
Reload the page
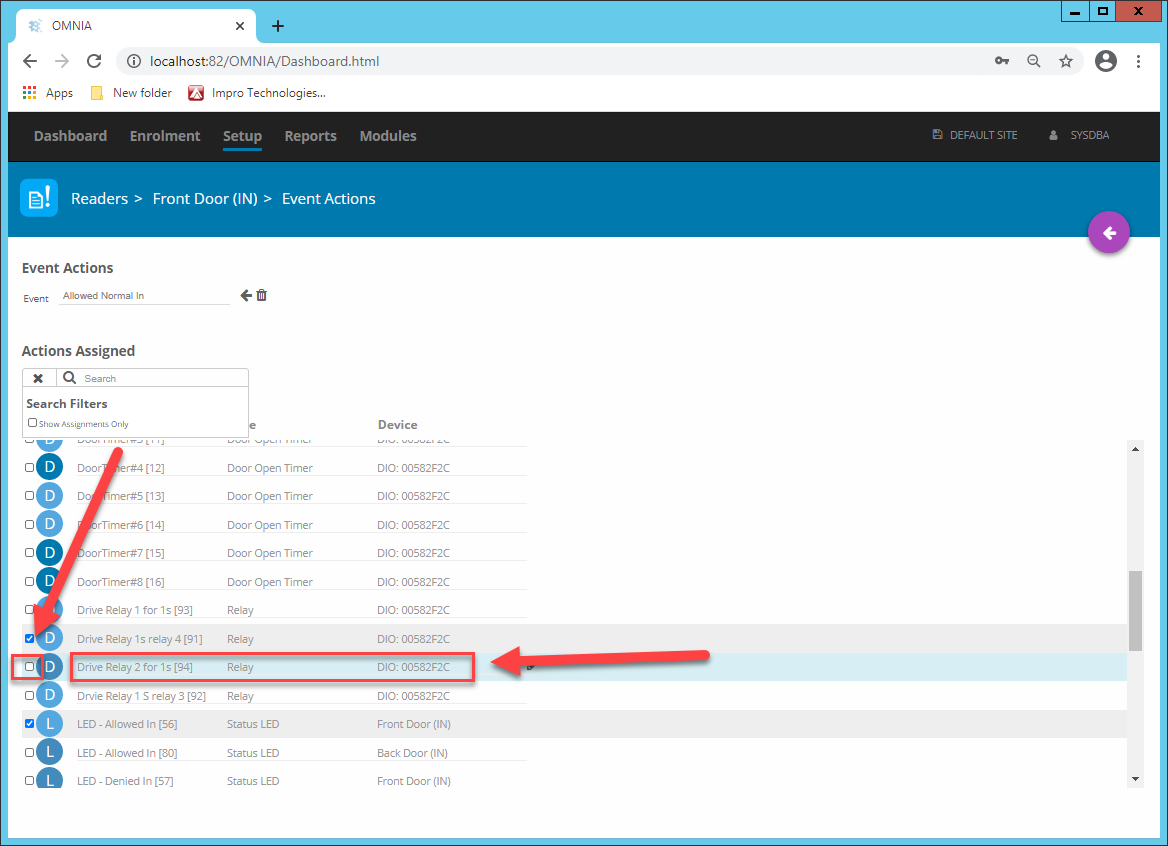[x=94, y=61]
